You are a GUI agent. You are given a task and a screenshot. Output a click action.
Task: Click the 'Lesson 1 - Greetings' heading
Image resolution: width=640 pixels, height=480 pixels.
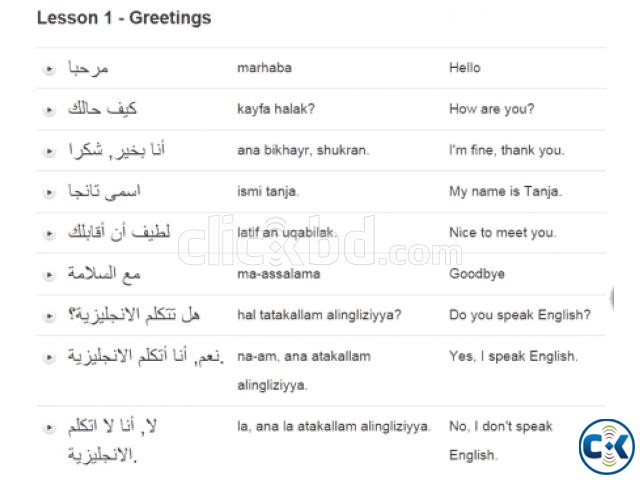click(x=123, y=18)
